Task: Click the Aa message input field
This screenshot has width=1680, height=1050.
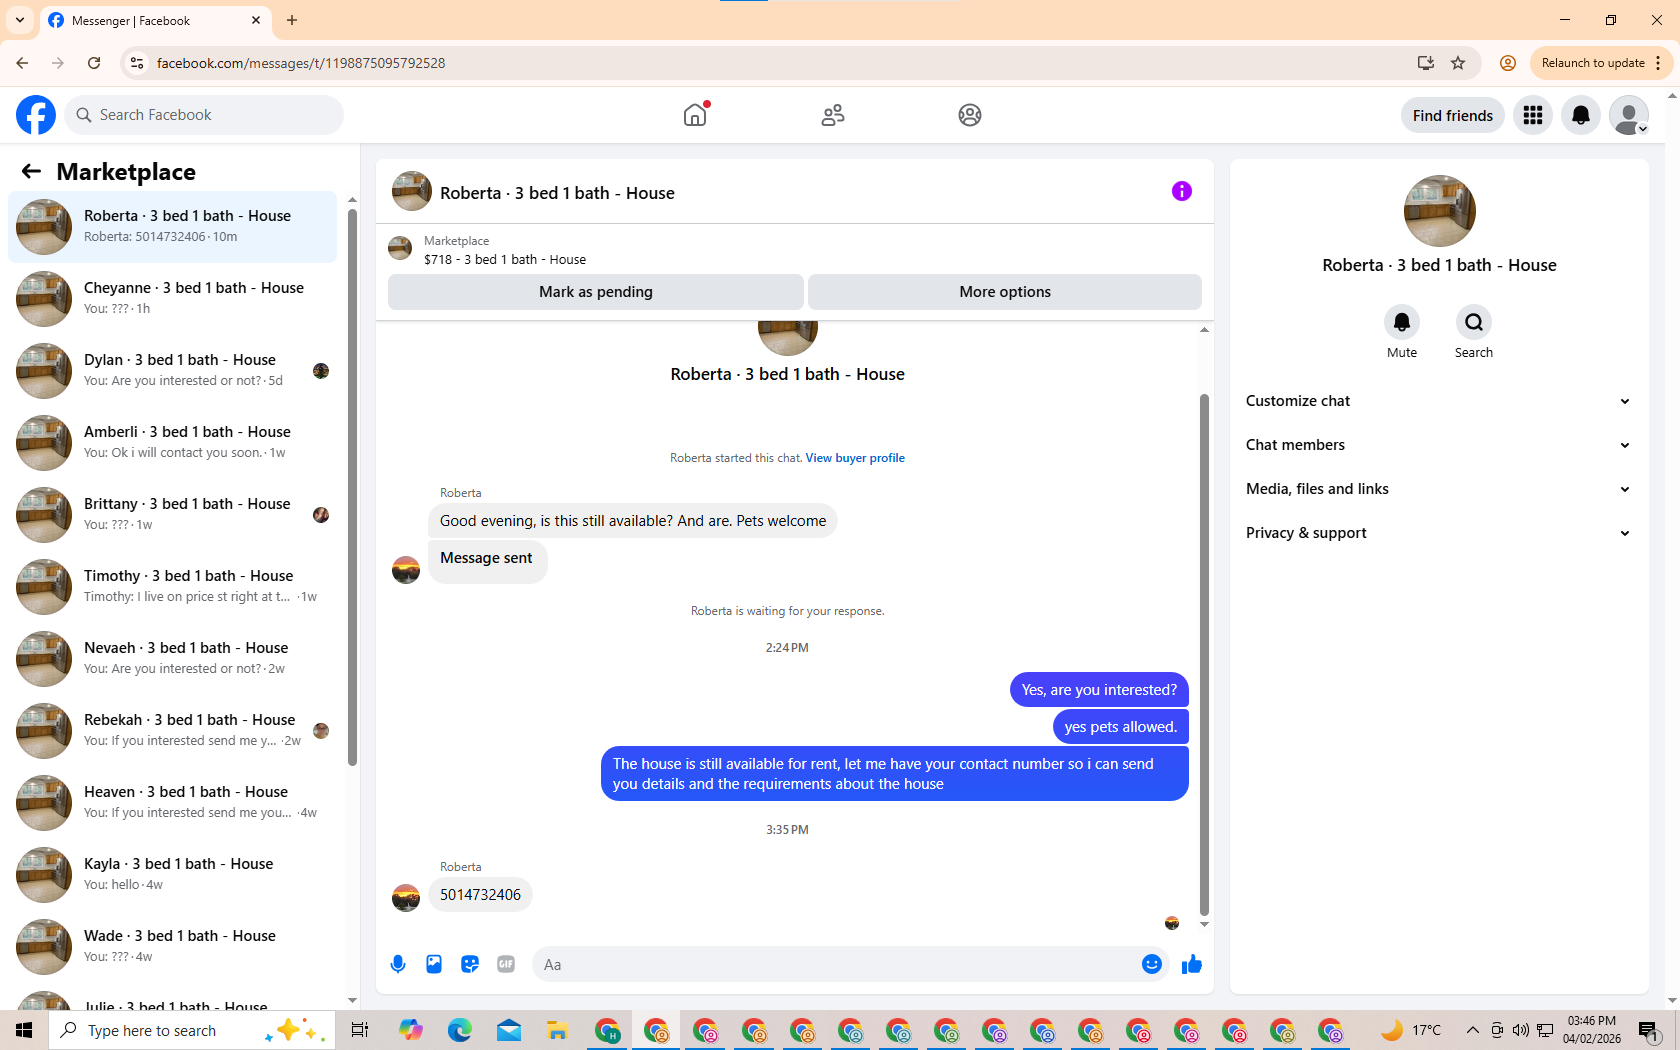Action: pyautogui.click(x=836, y=964)
